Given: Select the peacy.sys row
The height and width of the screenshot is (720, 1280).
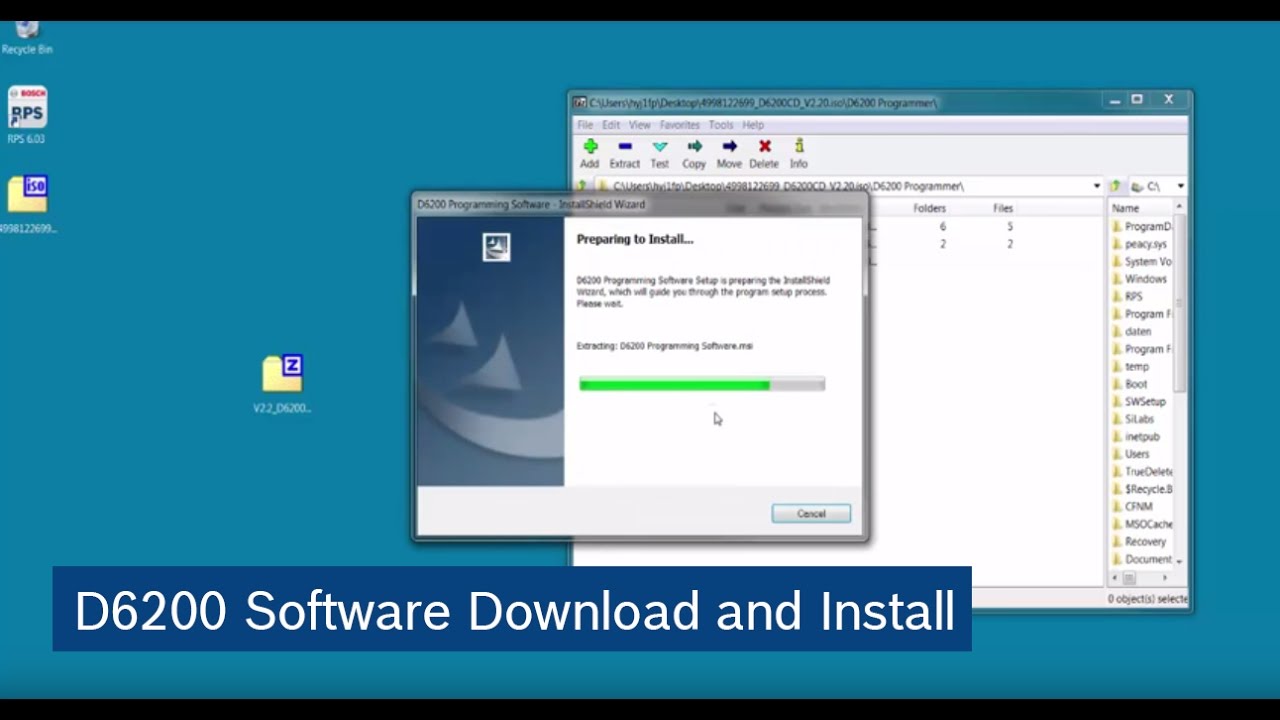Looking at the screenshot, I should [x=1140, y=244].
